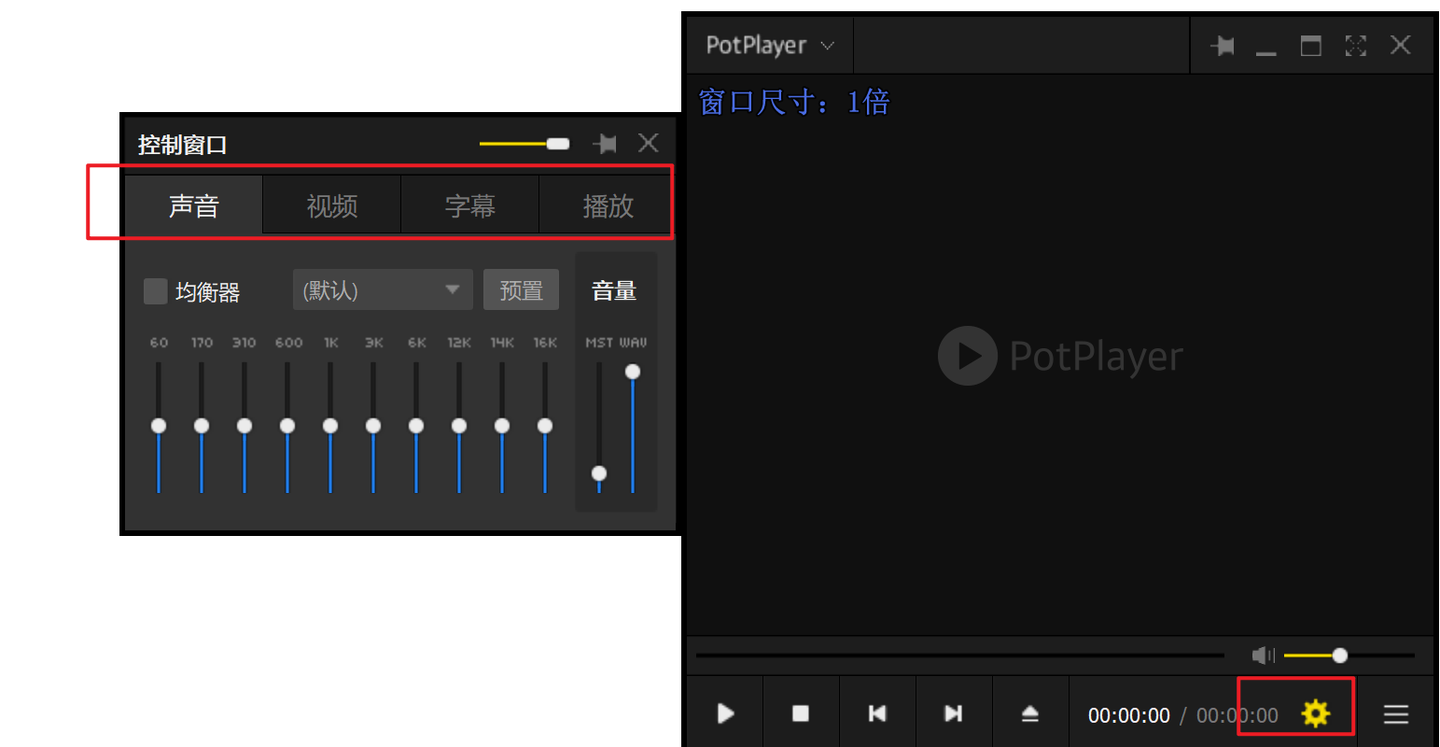
Task: Mute audio using the speaker icon
Action: tap(1263, 655)
